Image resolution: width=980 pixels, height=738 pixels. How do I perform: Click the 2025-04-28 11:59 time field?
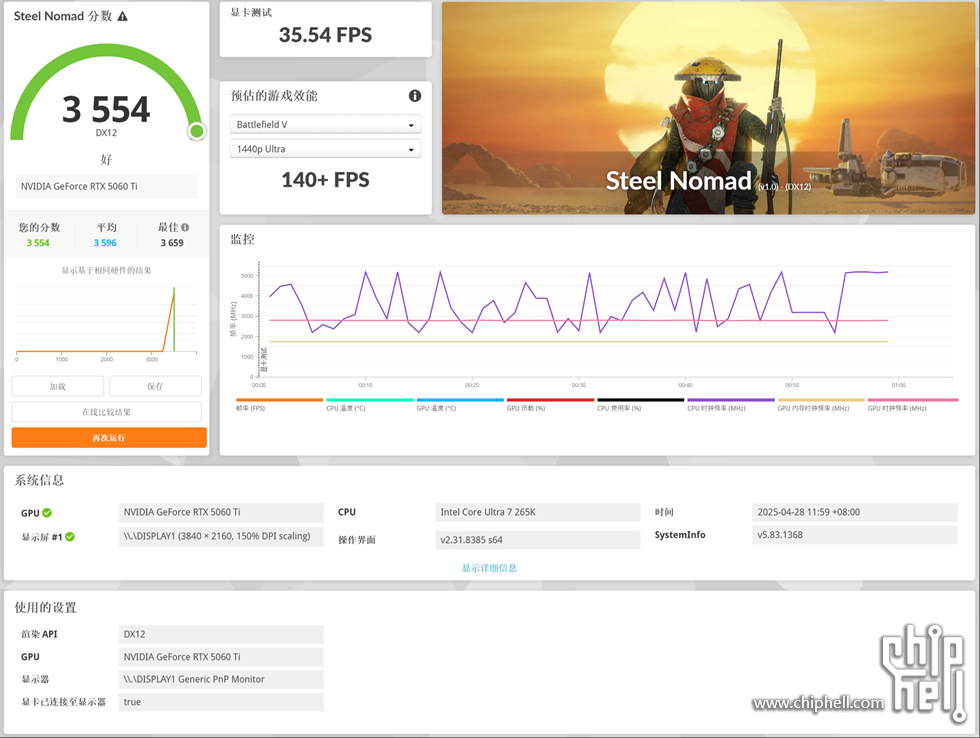coord(855,512)
